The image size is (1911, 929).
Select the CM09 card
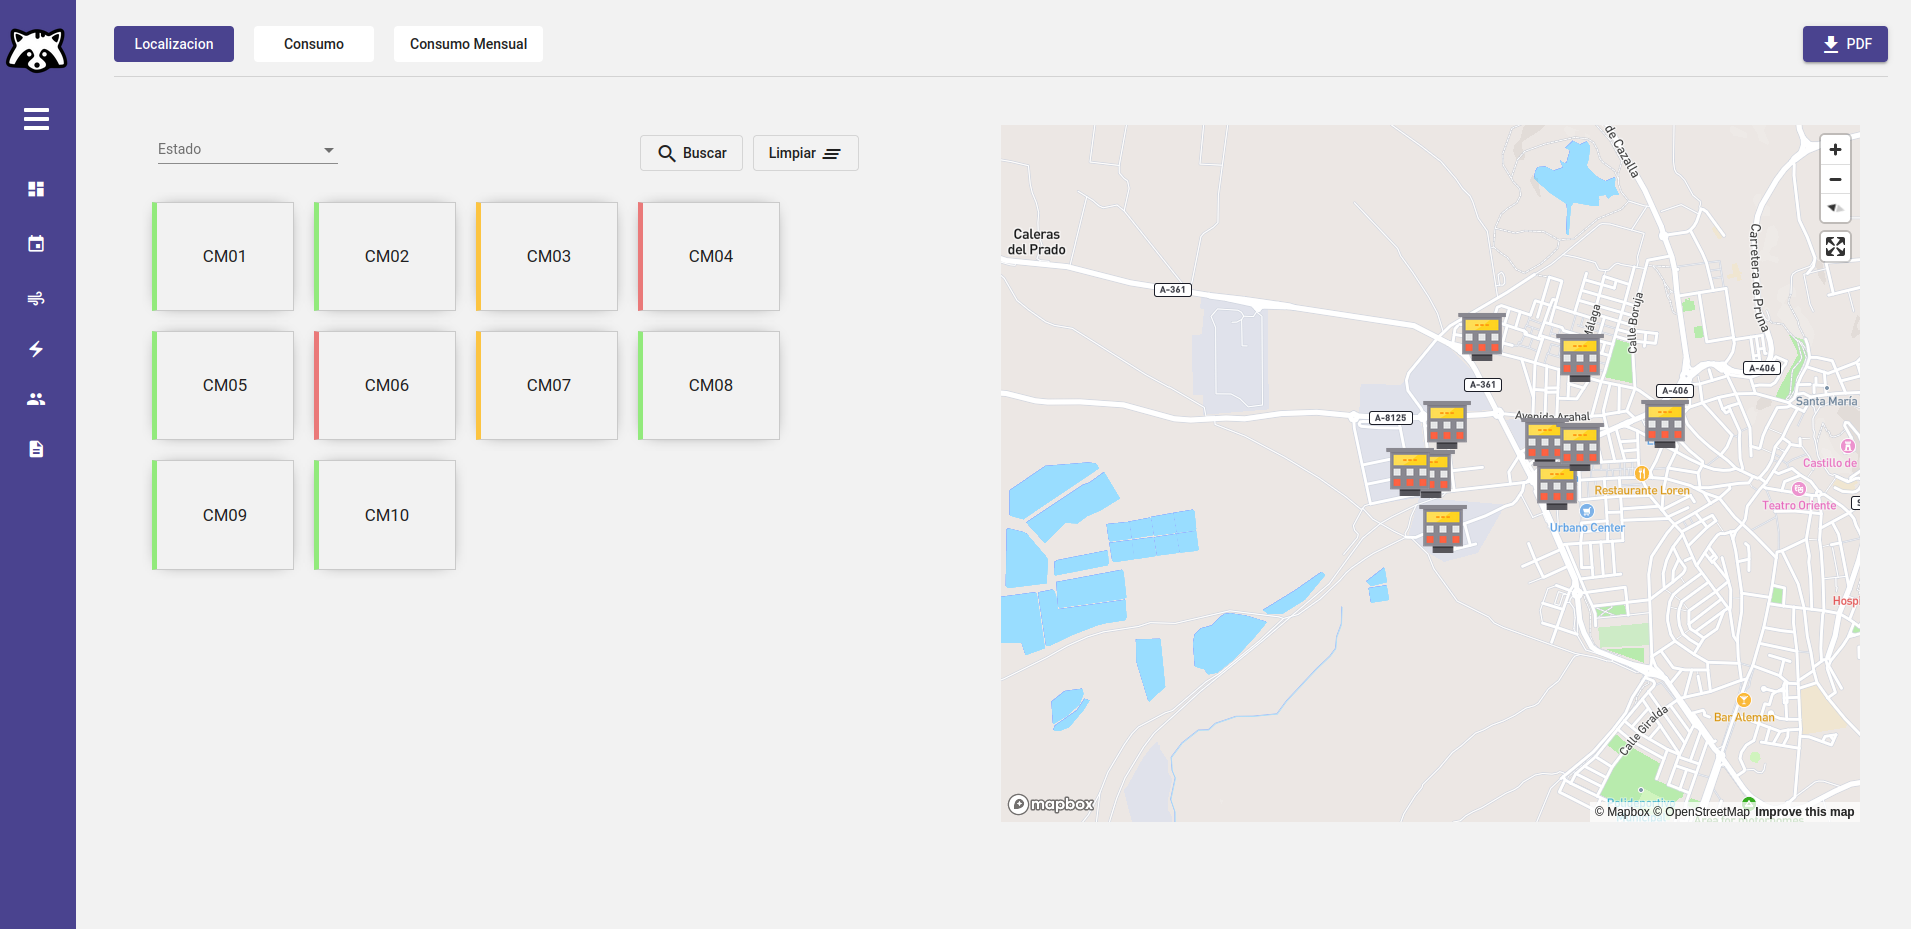click(x=223, y=515)
